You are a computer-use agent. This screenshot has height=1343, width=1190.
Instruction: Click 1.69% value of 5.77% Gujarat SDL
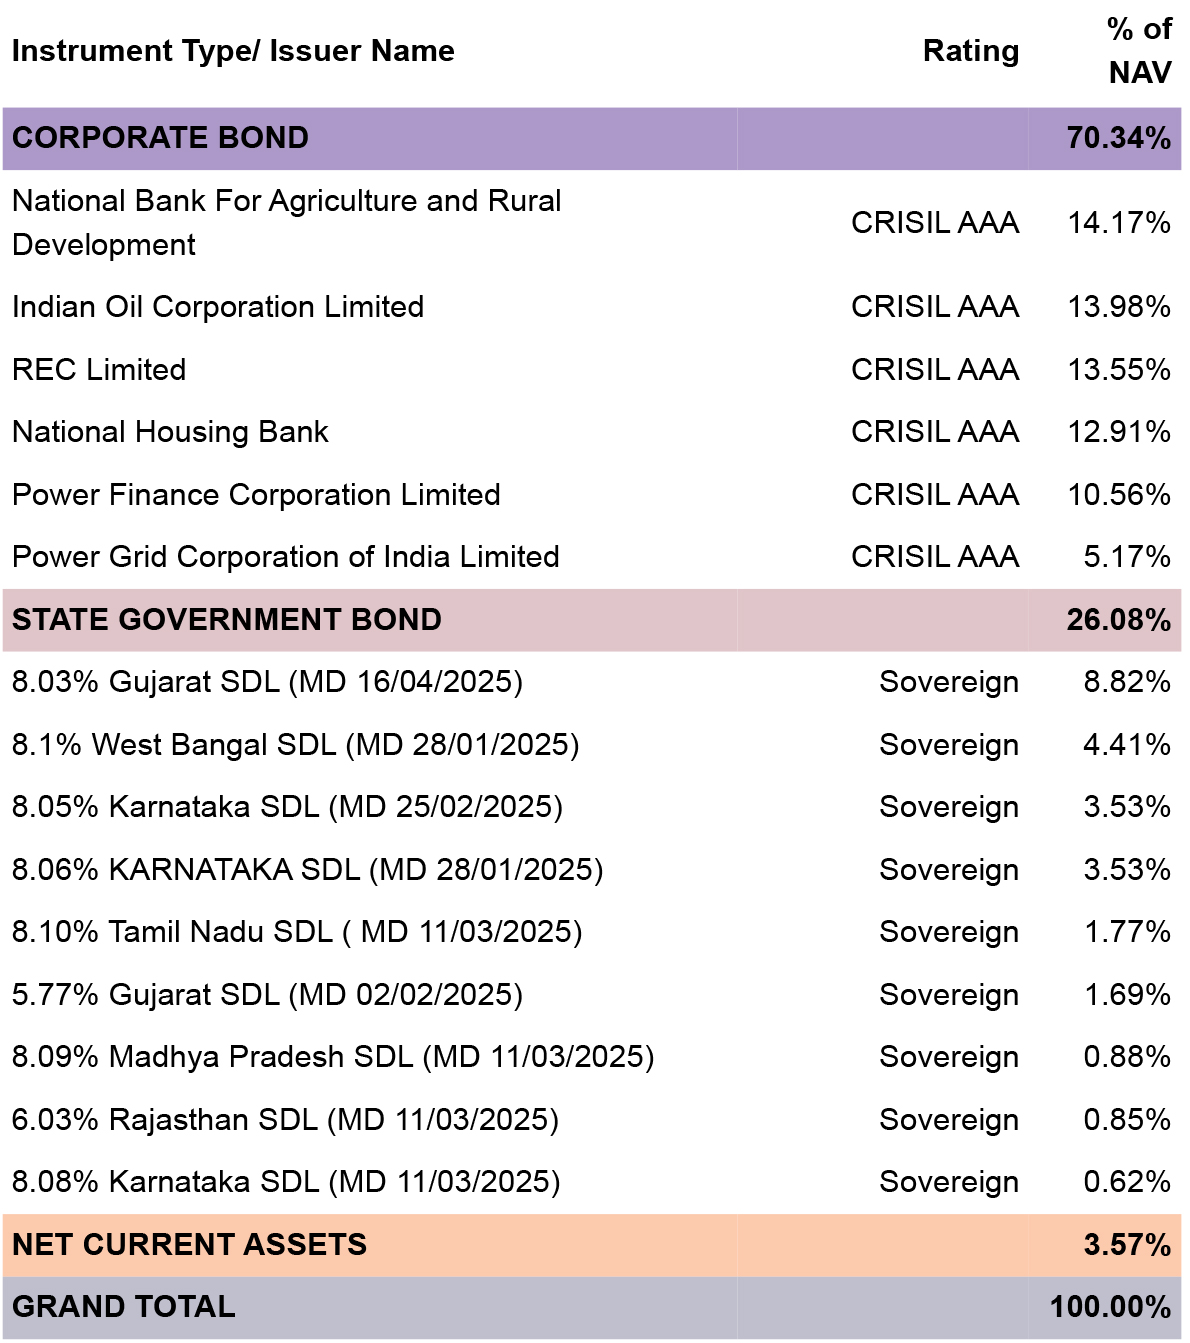tap(1127, 995)
